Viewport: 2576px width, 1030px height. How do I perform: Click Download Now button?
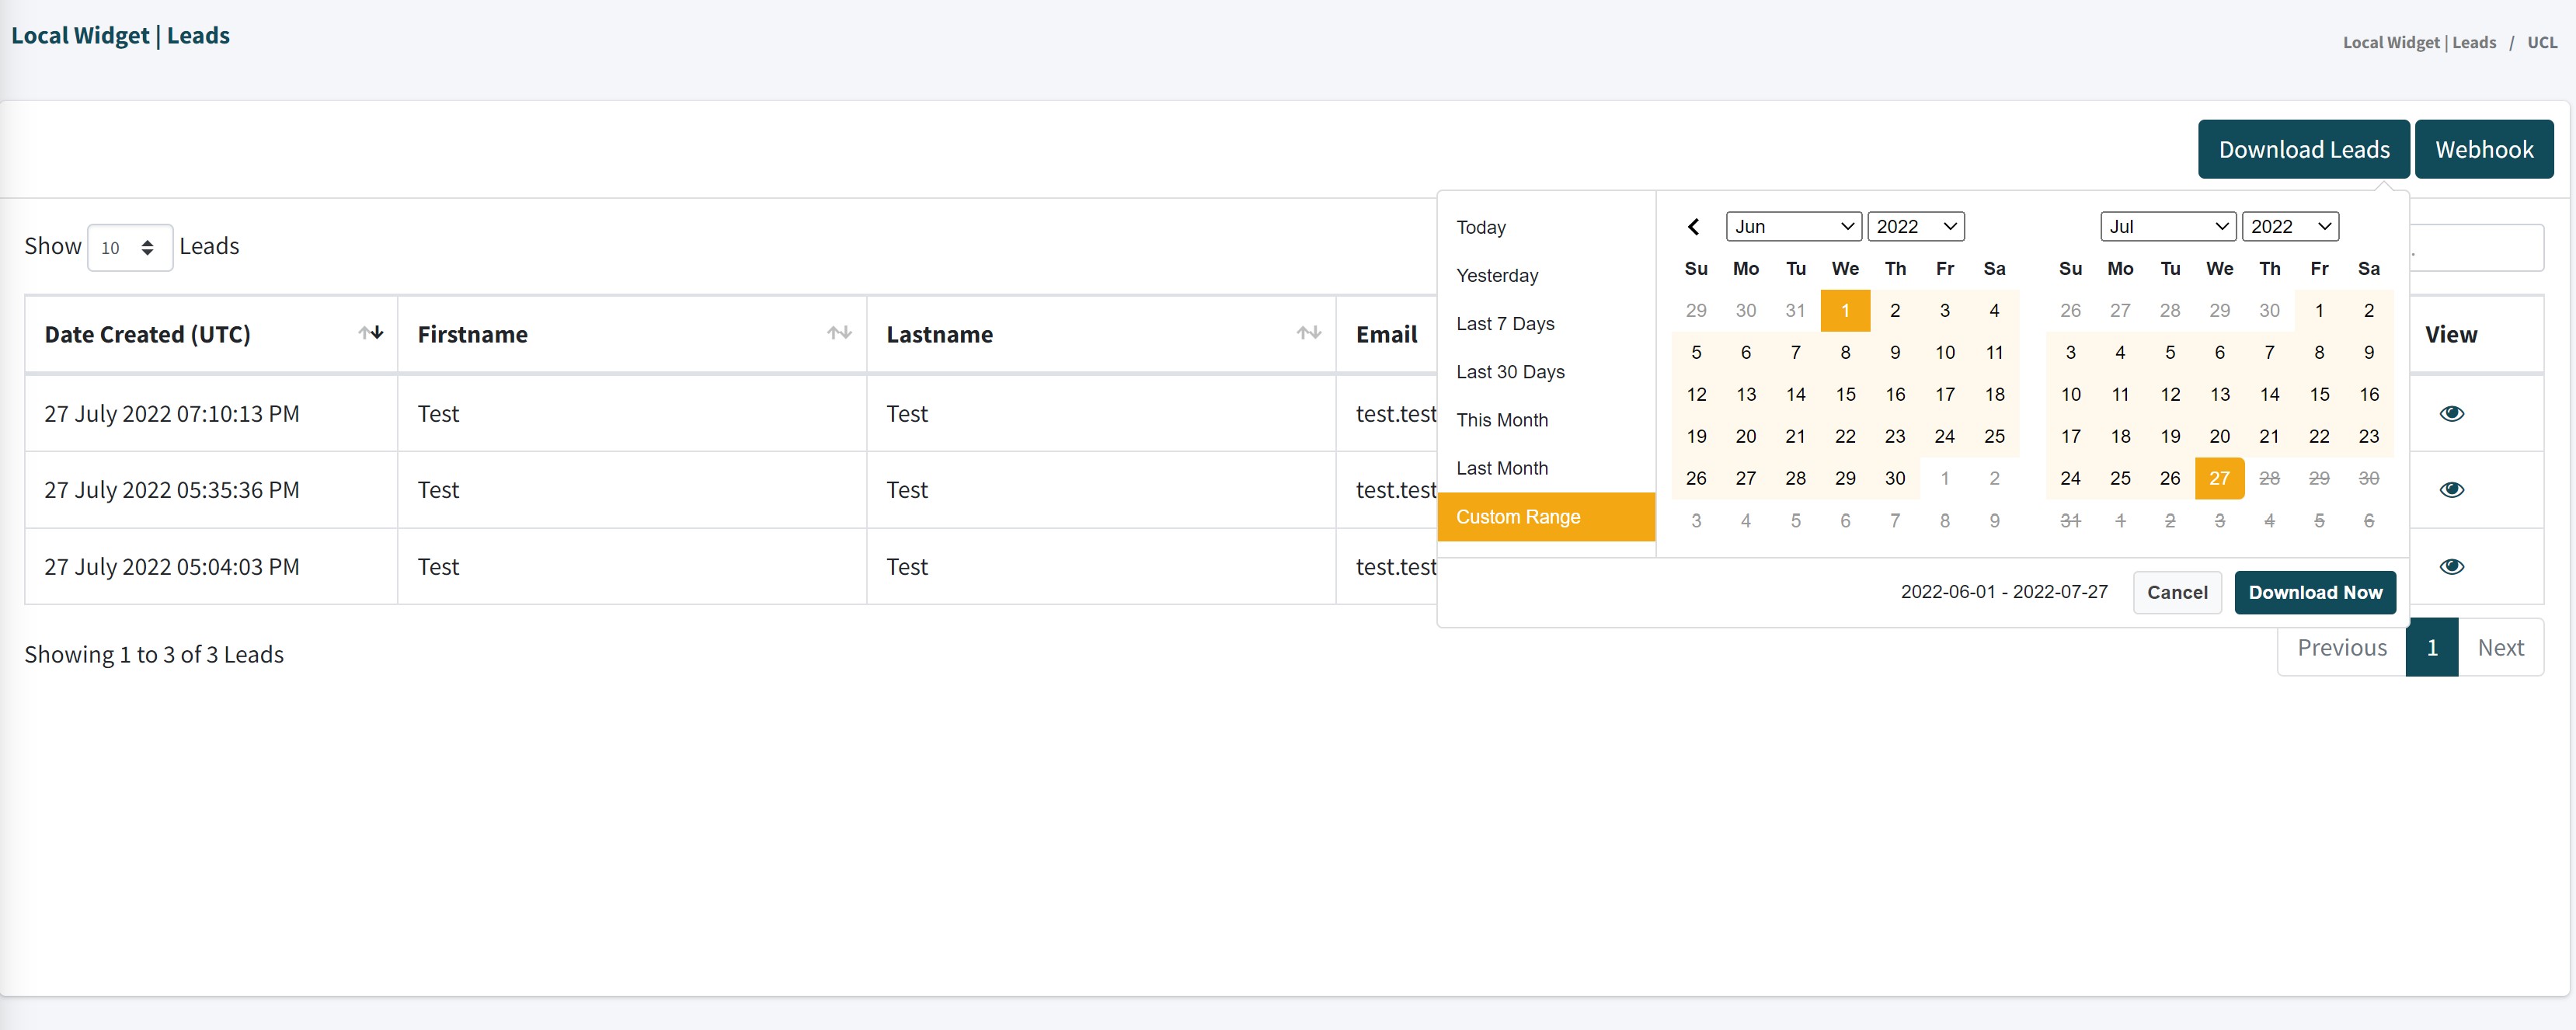(x=2314, y=592)
